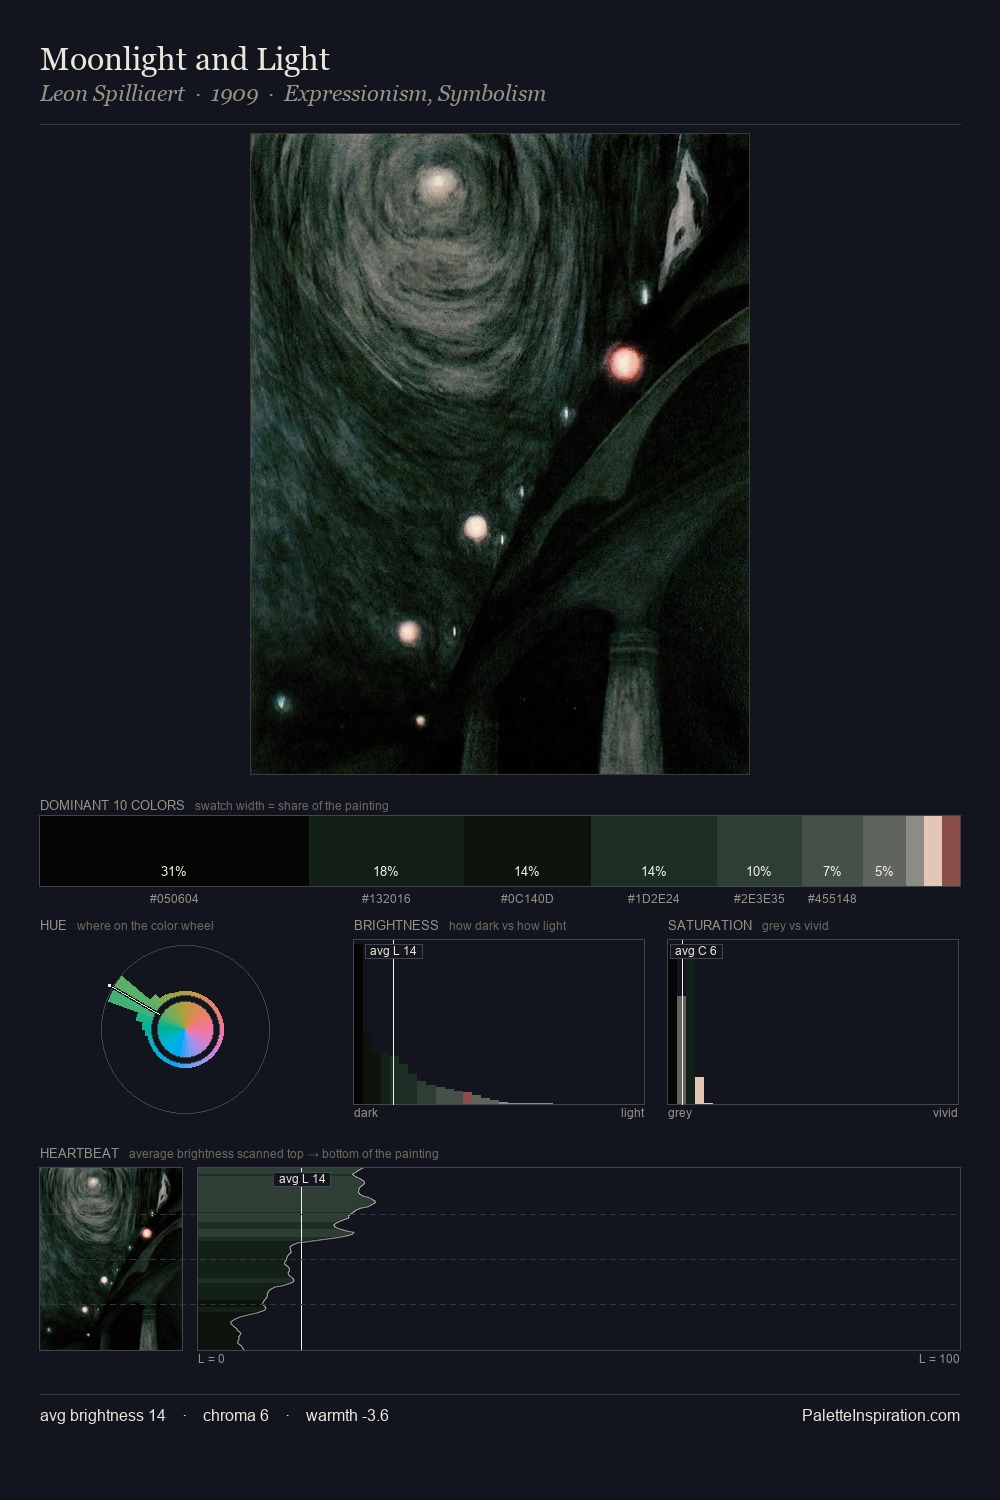This screenshot has width=1000, height=1500.
Task: Click 'avg L 14' label in heartbeat chart
Action: [302, 1179]
